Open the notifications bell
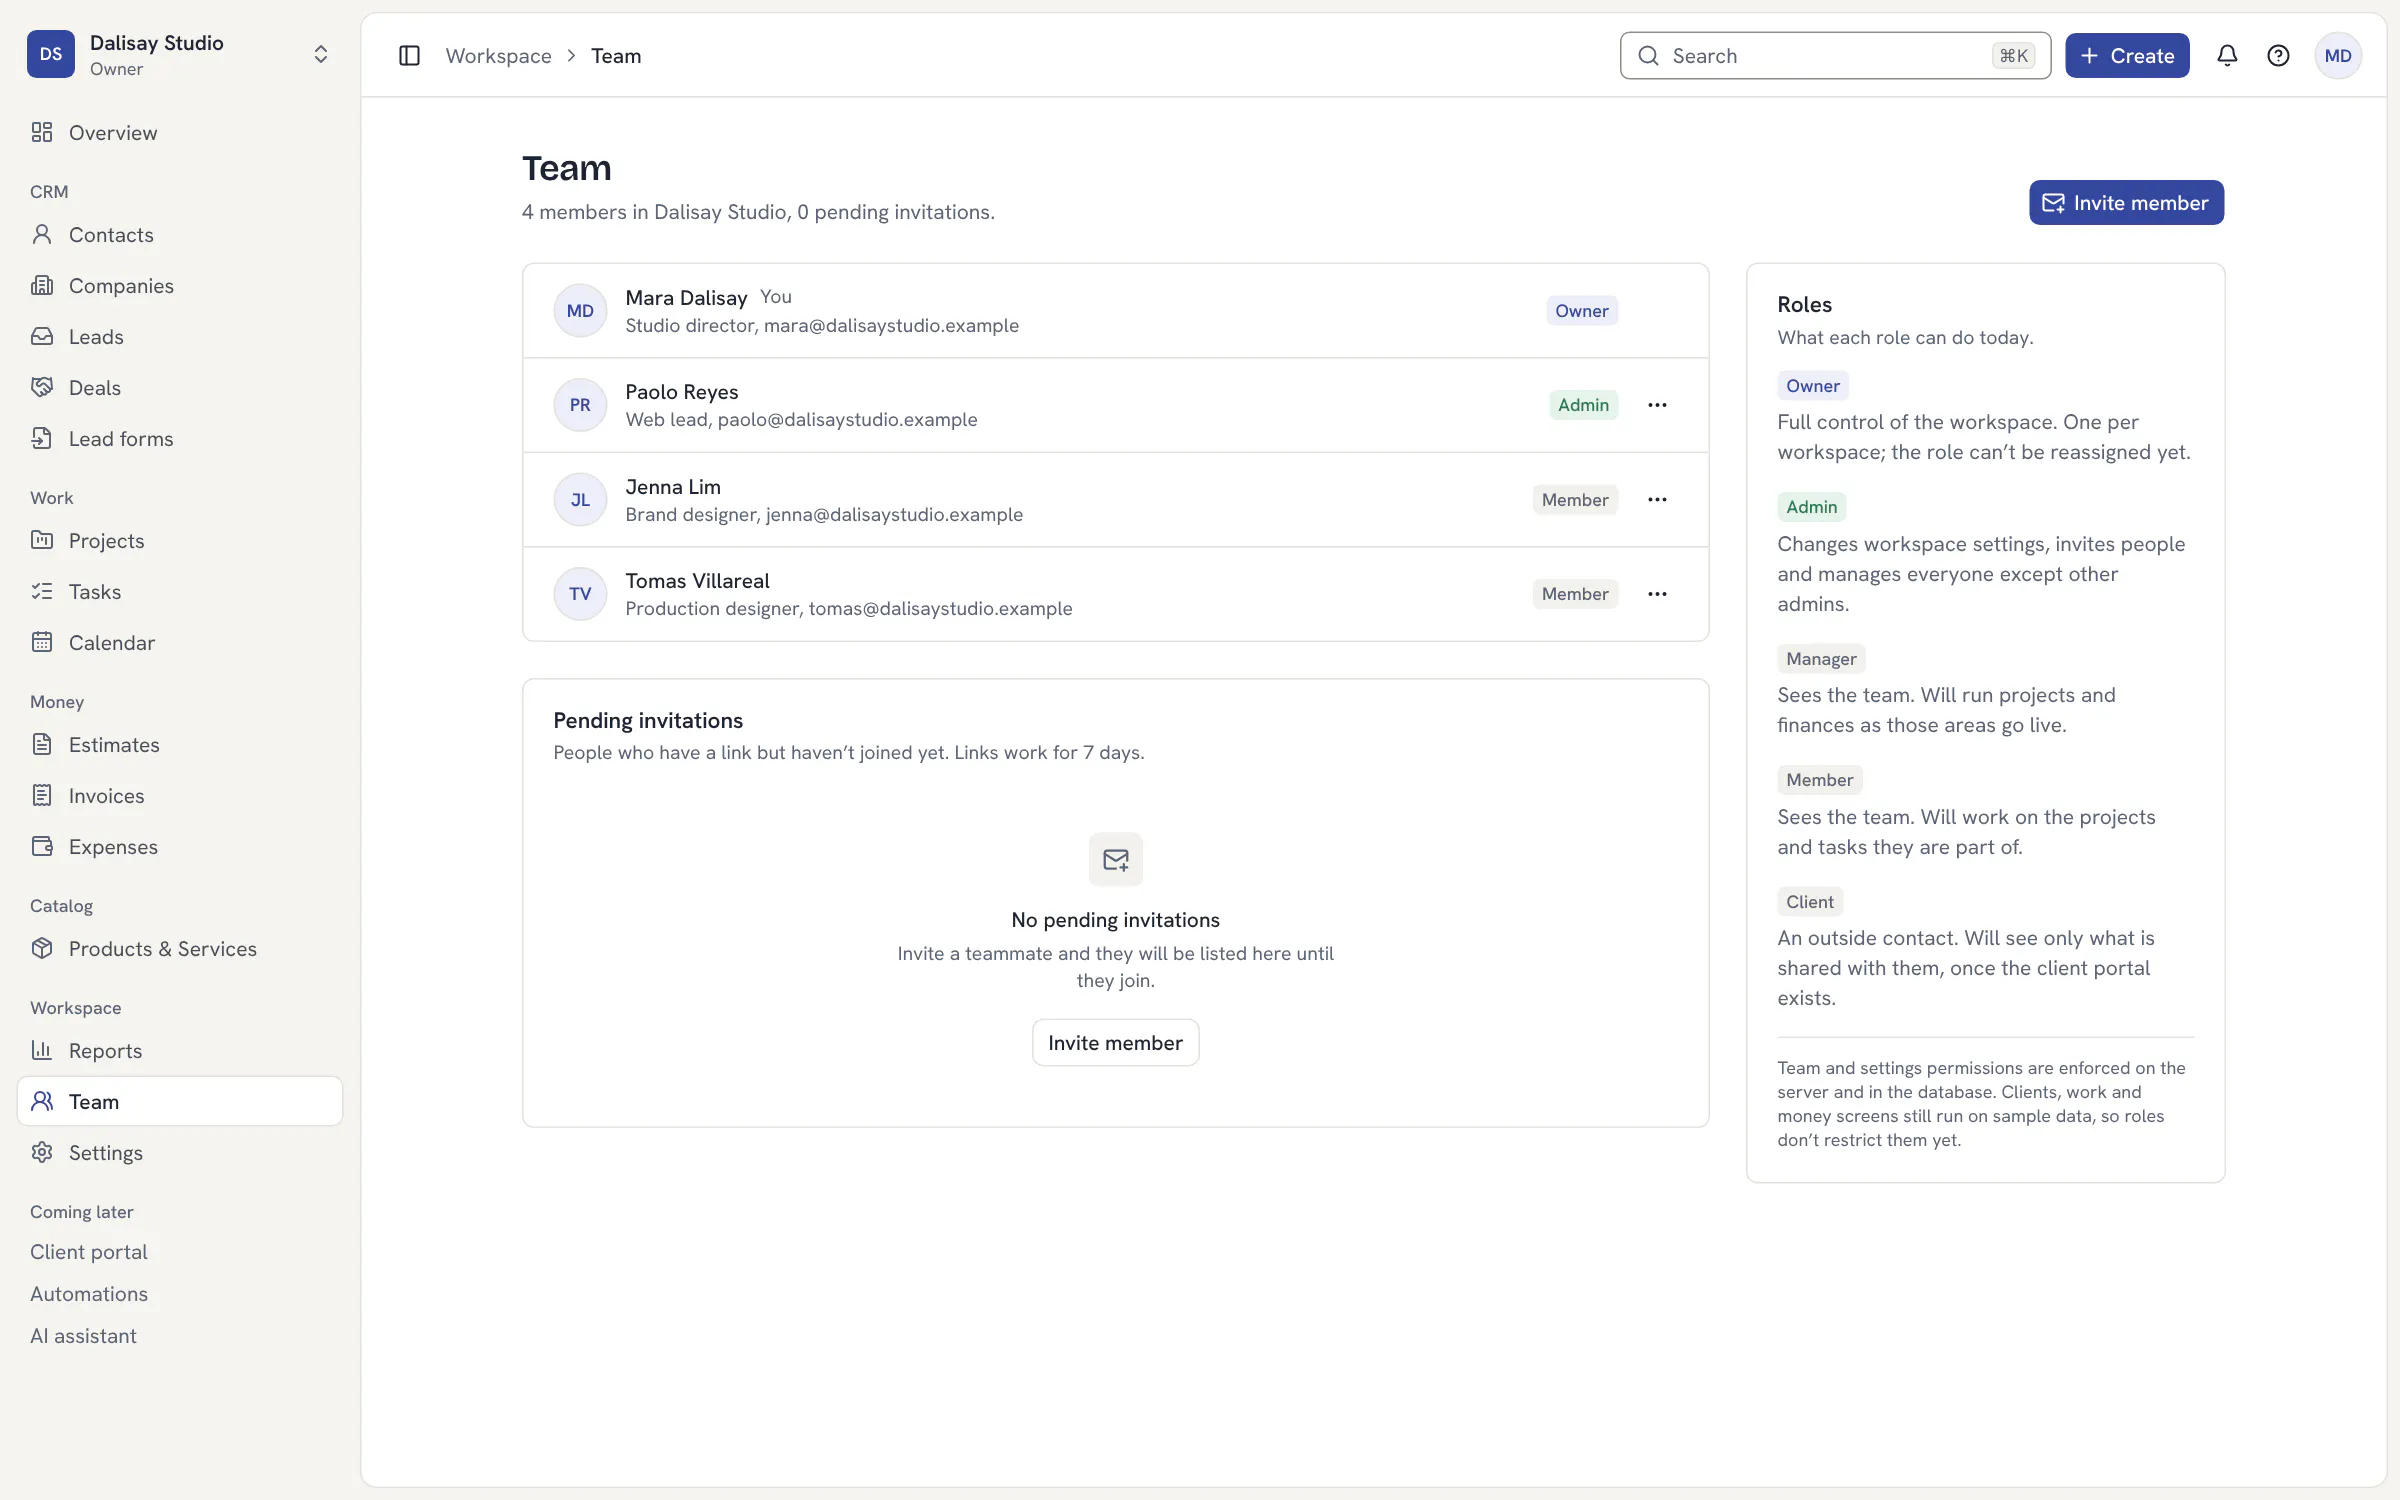This screenshot has height=1500, width=2400. (2227, 56)
